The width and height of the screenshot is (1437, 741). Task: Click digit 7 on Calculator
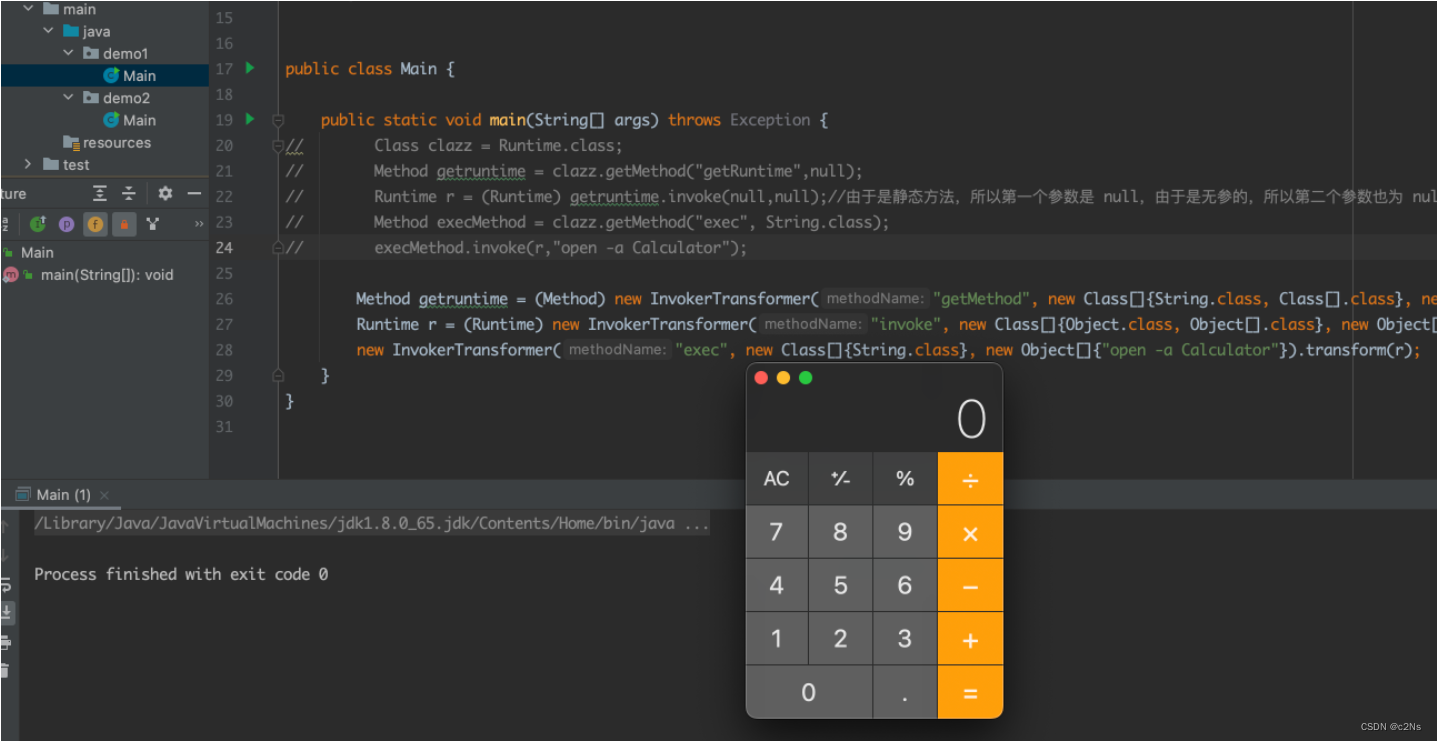tap(776, 532)
